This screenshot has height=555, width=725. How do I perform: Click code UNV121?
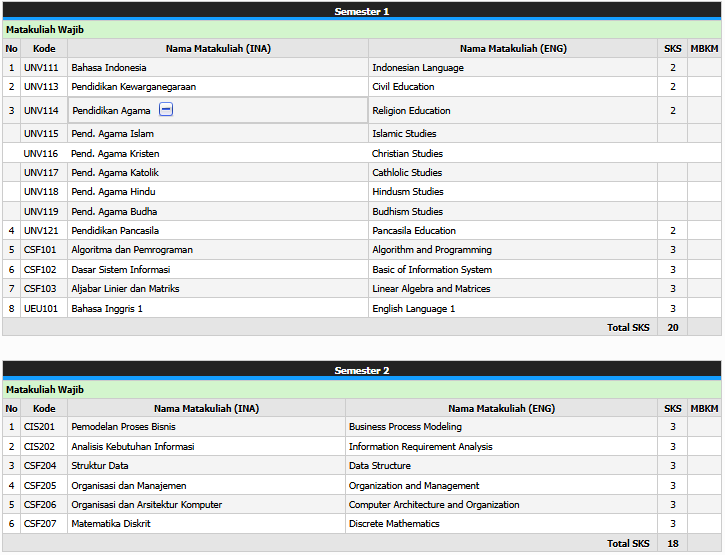[41, 230]
